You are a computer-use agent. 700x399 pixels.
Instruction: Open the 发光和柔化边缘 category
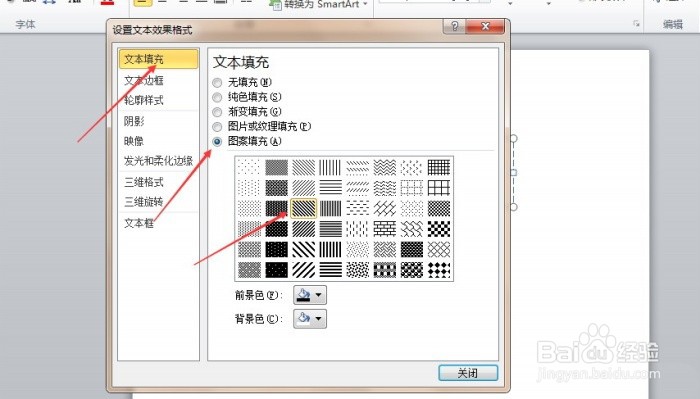(158, 161)
